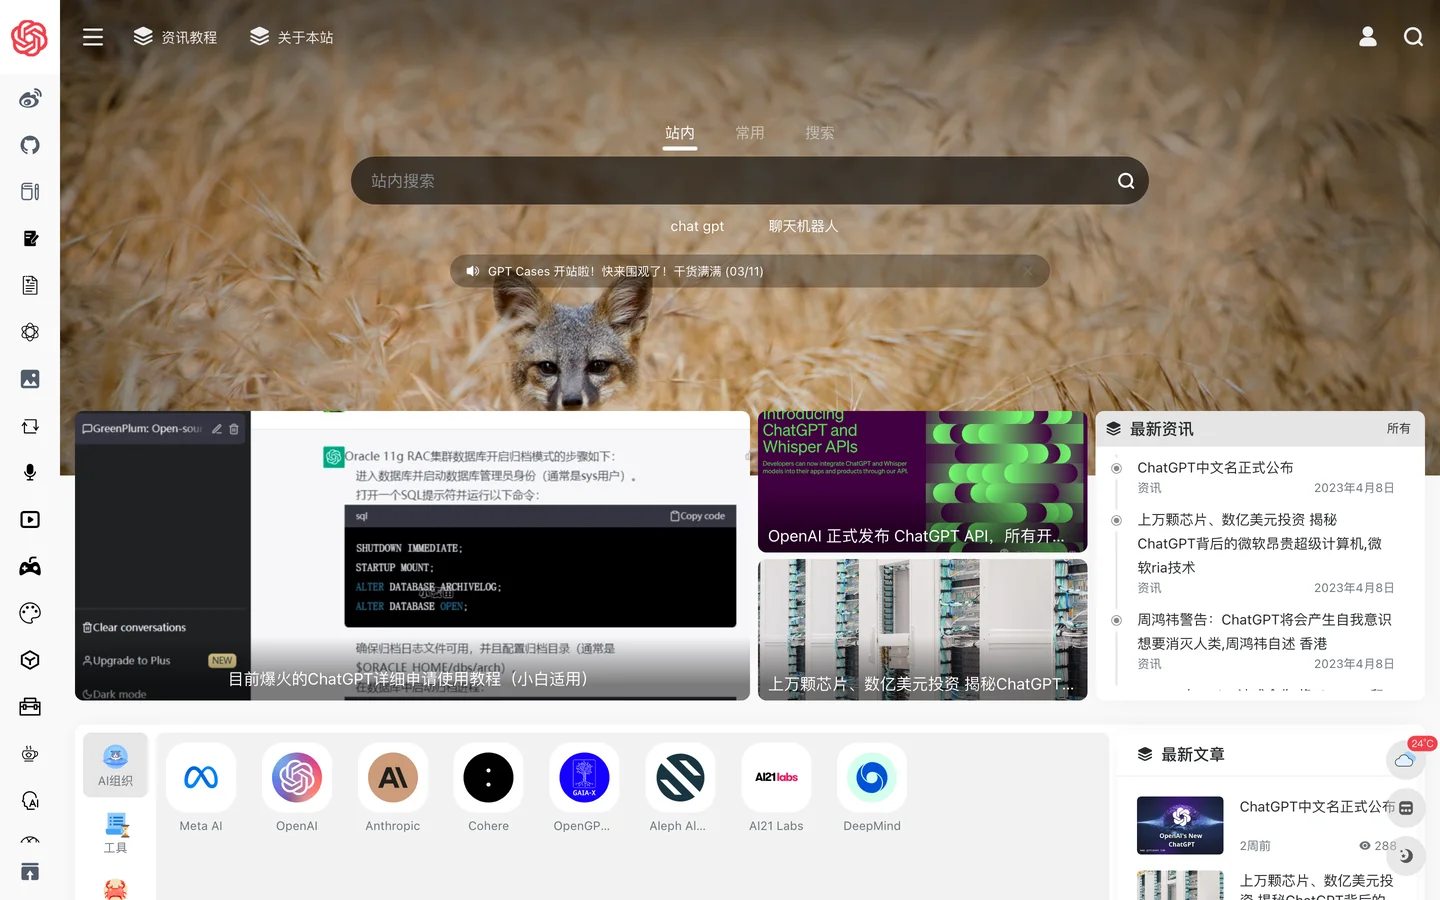Image resolution: width=1440 pixels, height=900 pixels.
Task: Open the microphone category in the sidebar
Action: pyautogui.click(x=30, y=472)
